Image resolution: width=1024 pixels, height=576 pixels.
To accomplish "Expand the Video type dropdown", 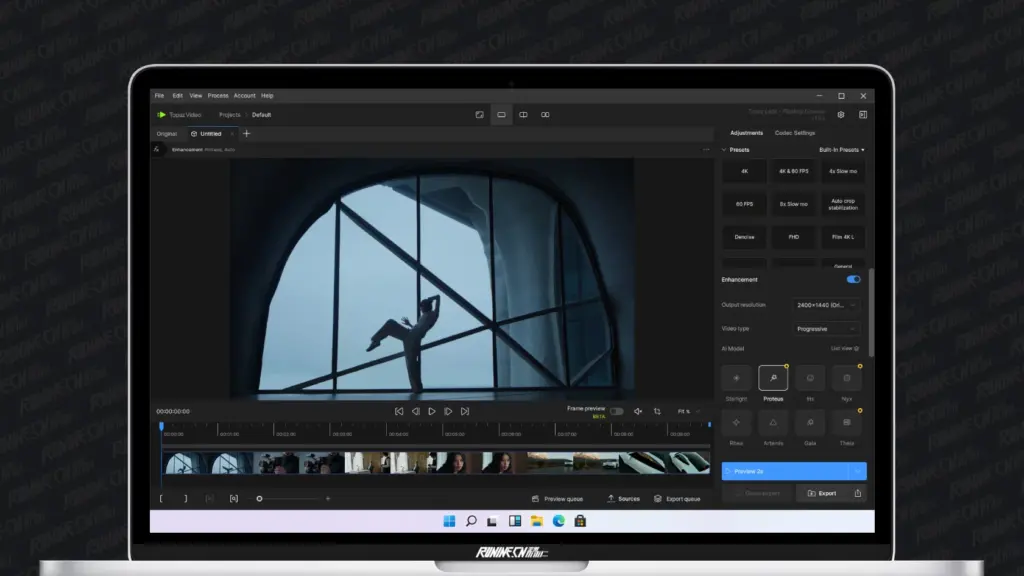I will (827, 328).
